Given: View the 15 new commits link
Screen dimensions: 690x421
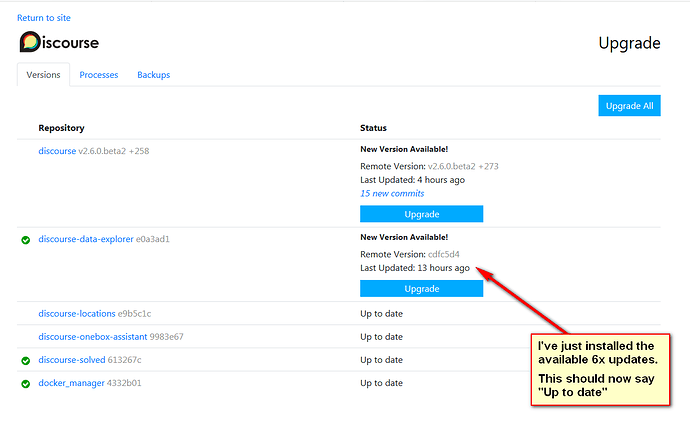Looking at the screenshot, I should pyautogui.click(x=392, y=194).
